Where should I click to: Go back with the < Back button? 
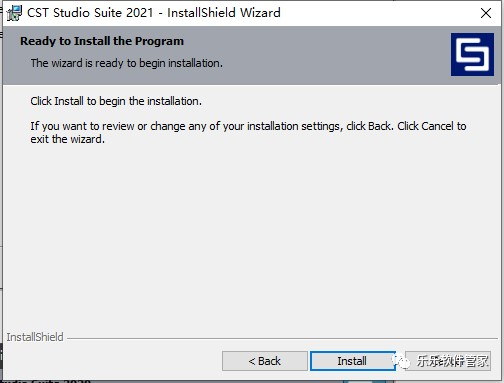coord(265,361)
